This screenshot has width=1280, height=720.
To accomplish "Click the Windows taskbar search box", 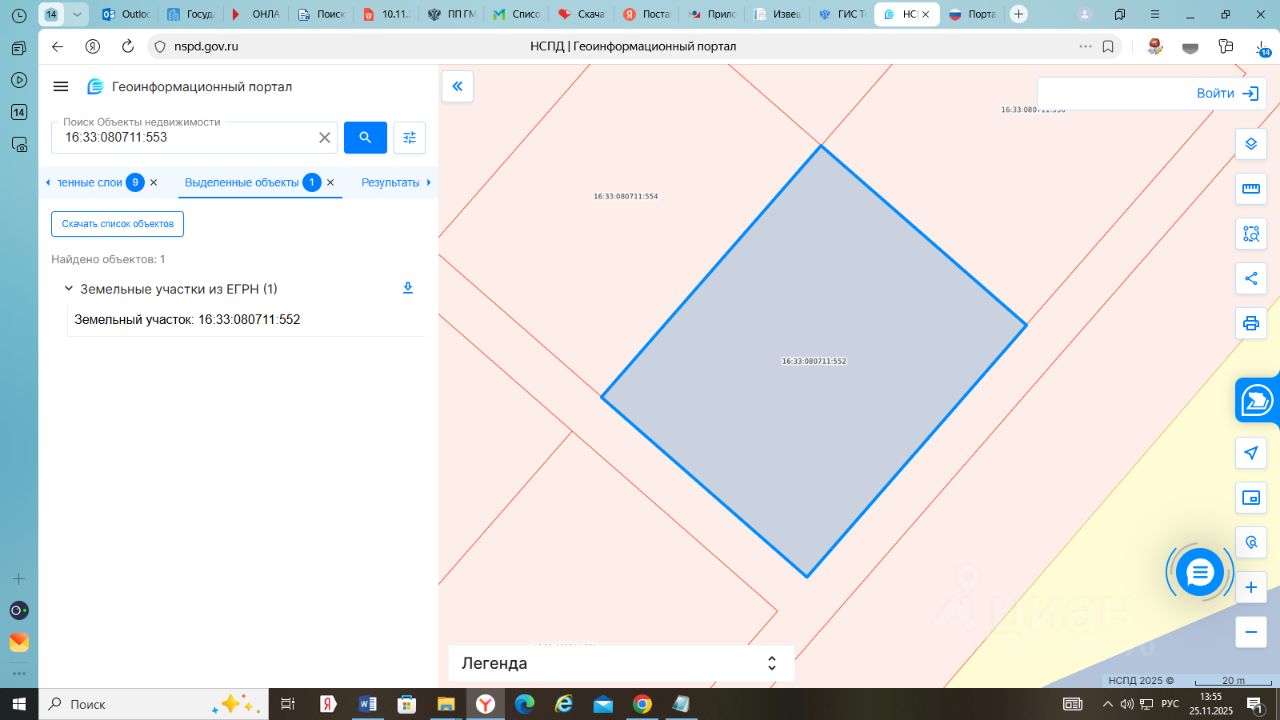I will tap(153, 704).
